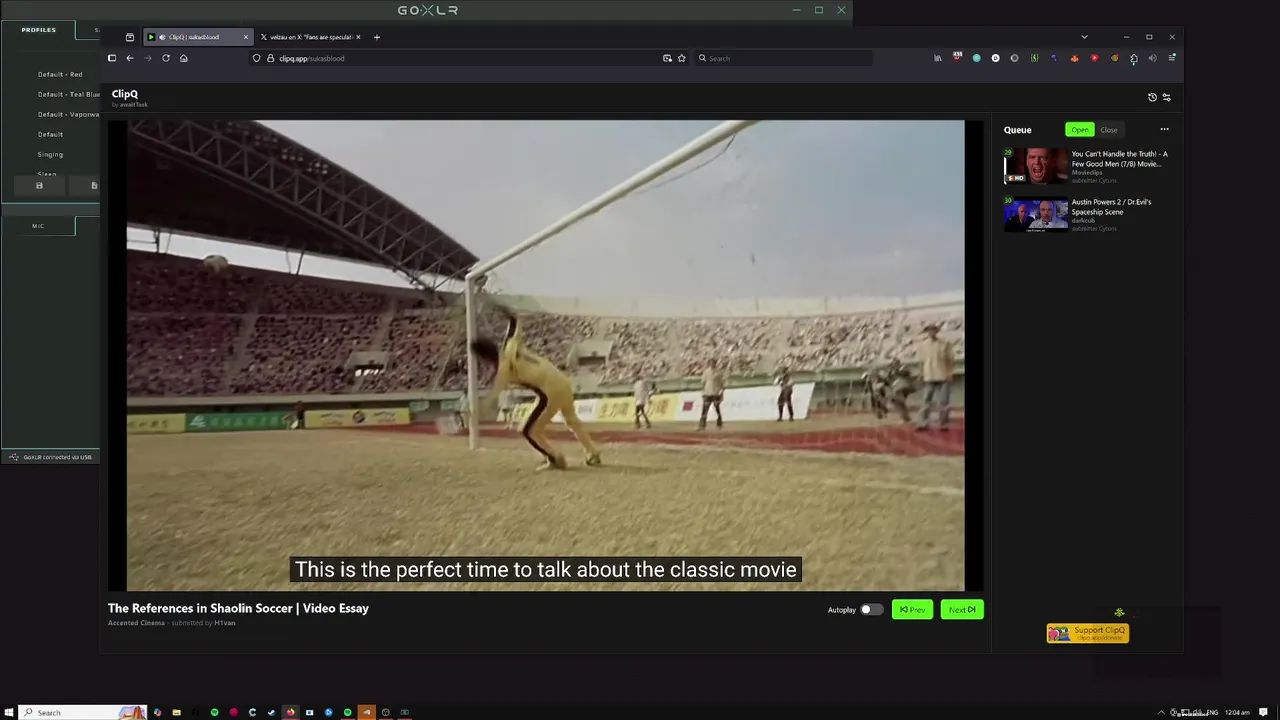
Task: Select the Default - Red profile in GoXLR
Action: click(60, 74)
